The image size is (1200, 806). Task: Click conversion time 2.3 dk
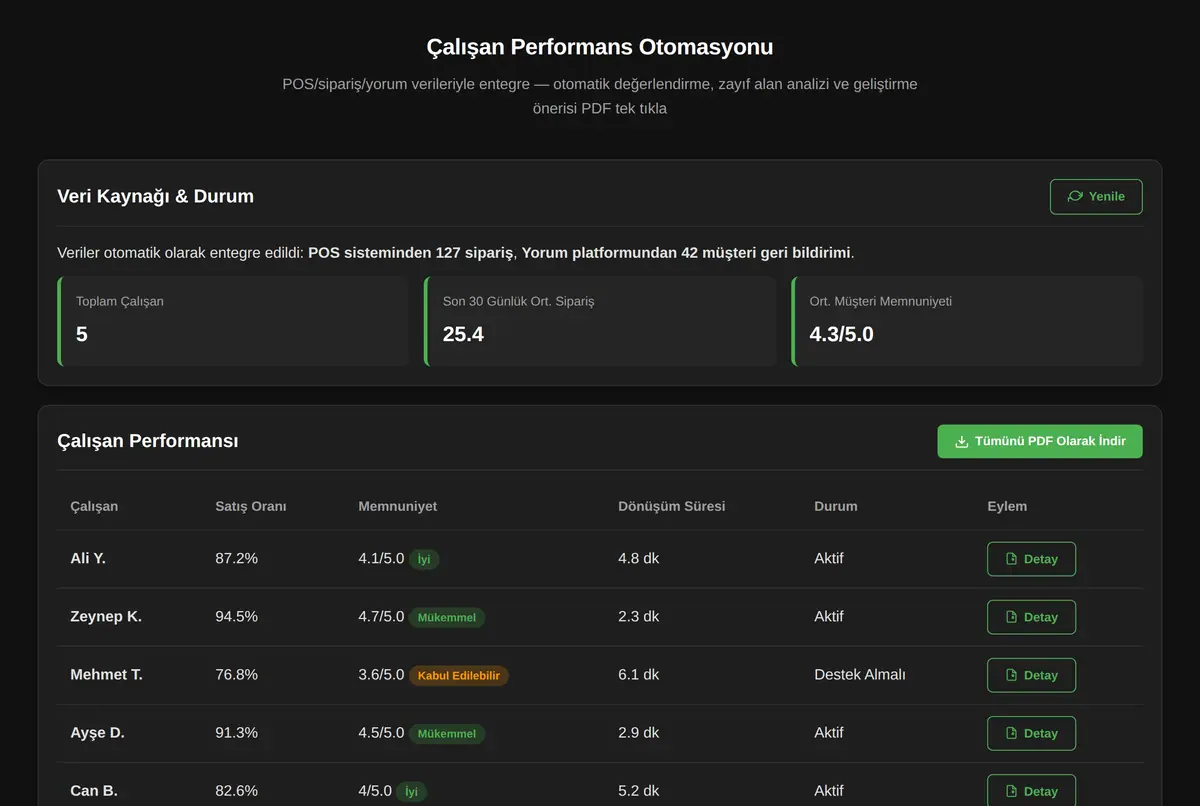(639, 616)
